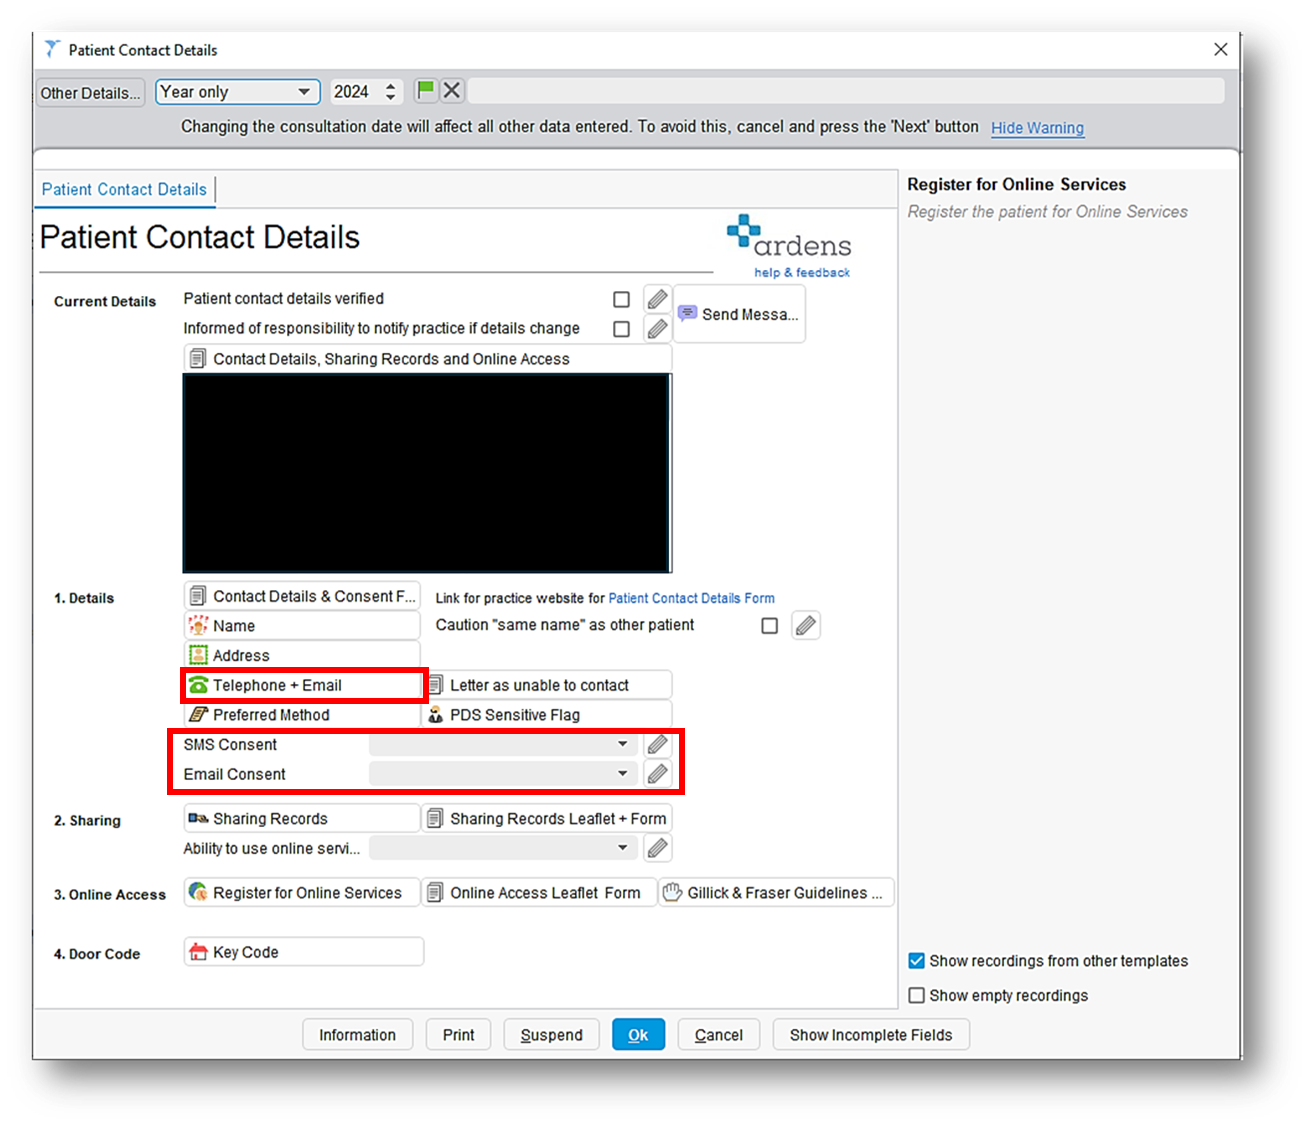Open Gillick & Fraser Guidelines
Image resolution: width=1308 pixels, height=1125 pixels.
coord(776,893)
